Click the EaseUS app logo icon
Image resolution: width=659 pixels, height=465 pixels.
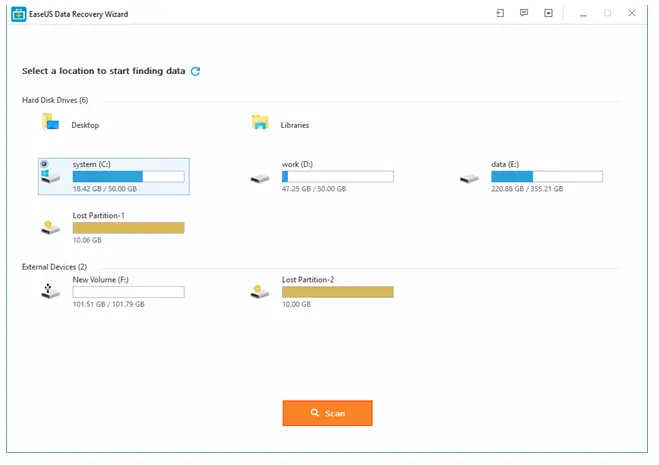coord(18,14)
